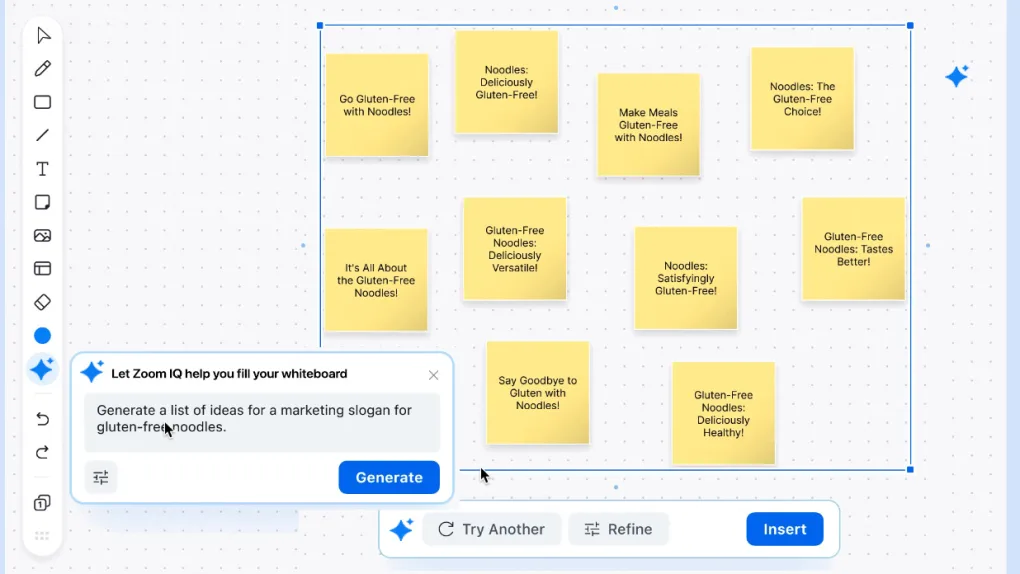Click the Zoom IQ sparkle icon at top right
The image size is (1020, 574).
point(957,76)
